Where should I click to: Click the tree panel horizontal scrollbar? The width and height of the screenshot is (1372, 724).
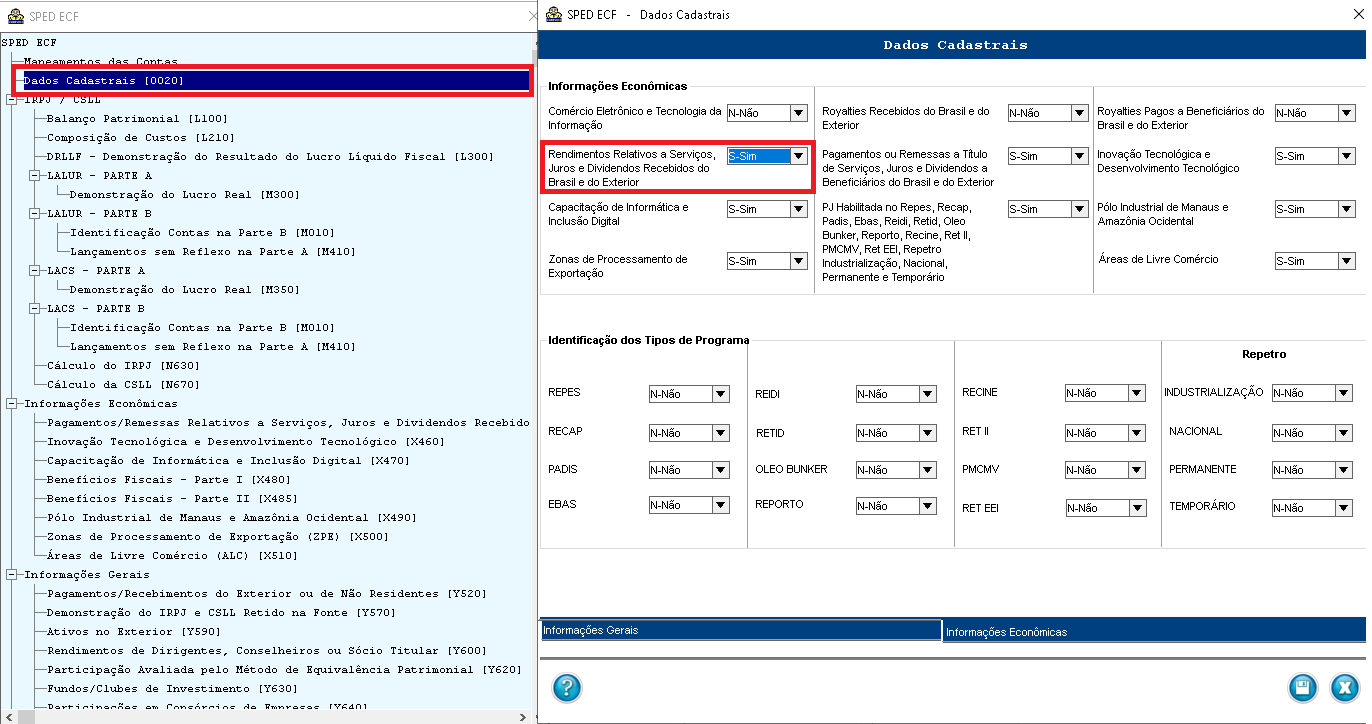pyautogui.click(x=266, y=717)
